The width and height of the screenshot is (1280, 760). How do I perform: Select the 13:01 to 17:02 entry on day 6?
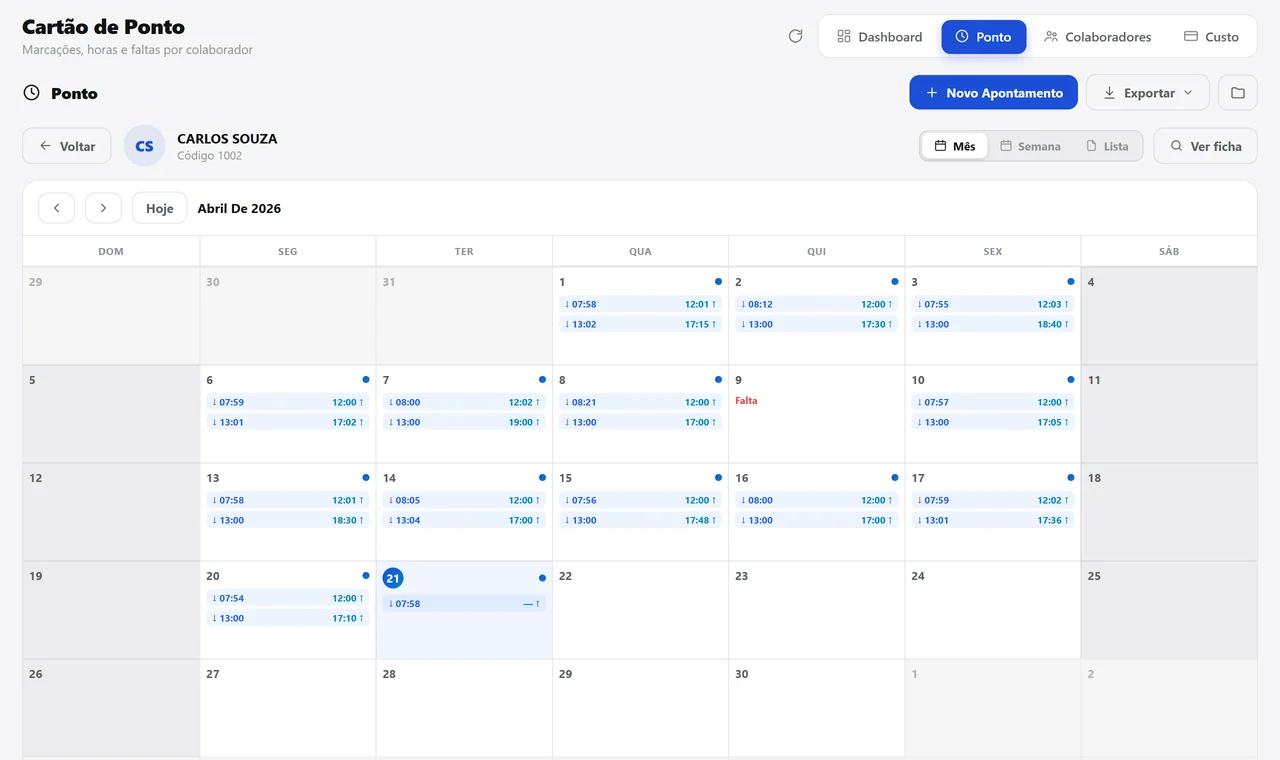(x=288, y=422)
